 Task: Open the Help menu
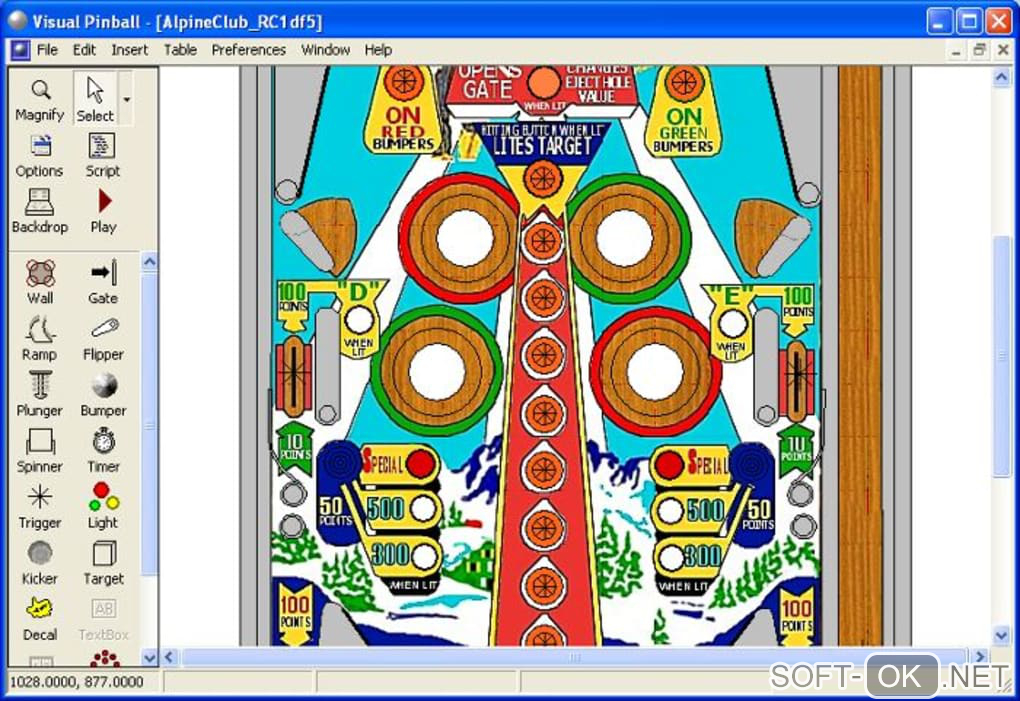[377, 50]
